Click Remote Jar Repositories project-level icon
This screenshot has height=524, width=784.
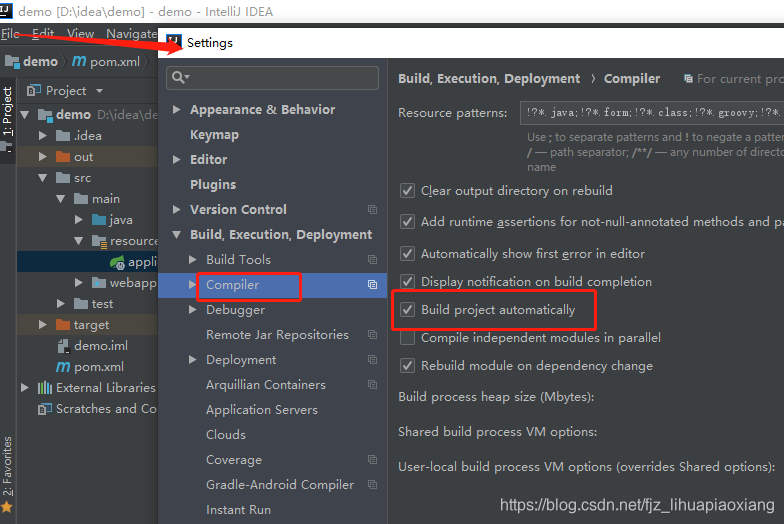[x=372, y=334]
